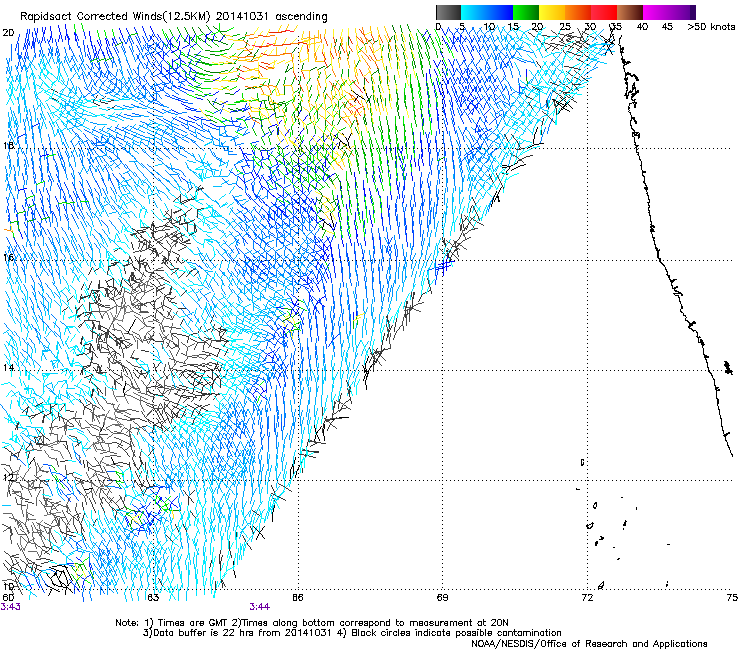Click the longitude axis label '72'
The image size is (740, 650).
(587, 598)
